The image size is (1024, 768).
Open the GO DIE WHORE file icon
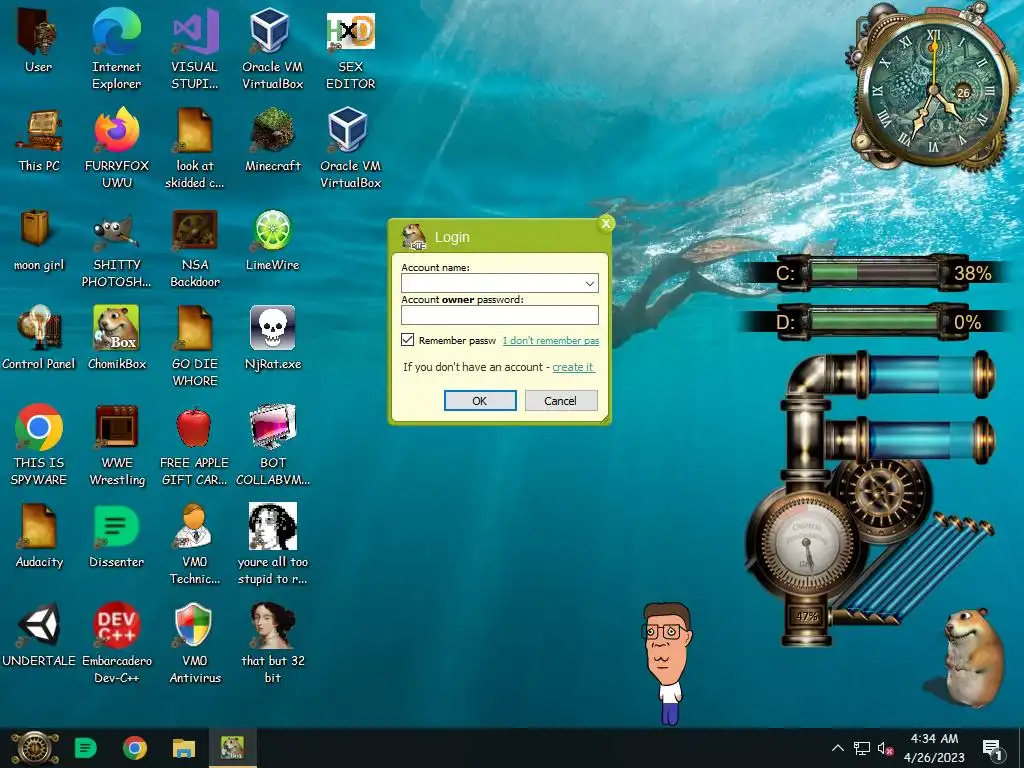coord(195,346)
